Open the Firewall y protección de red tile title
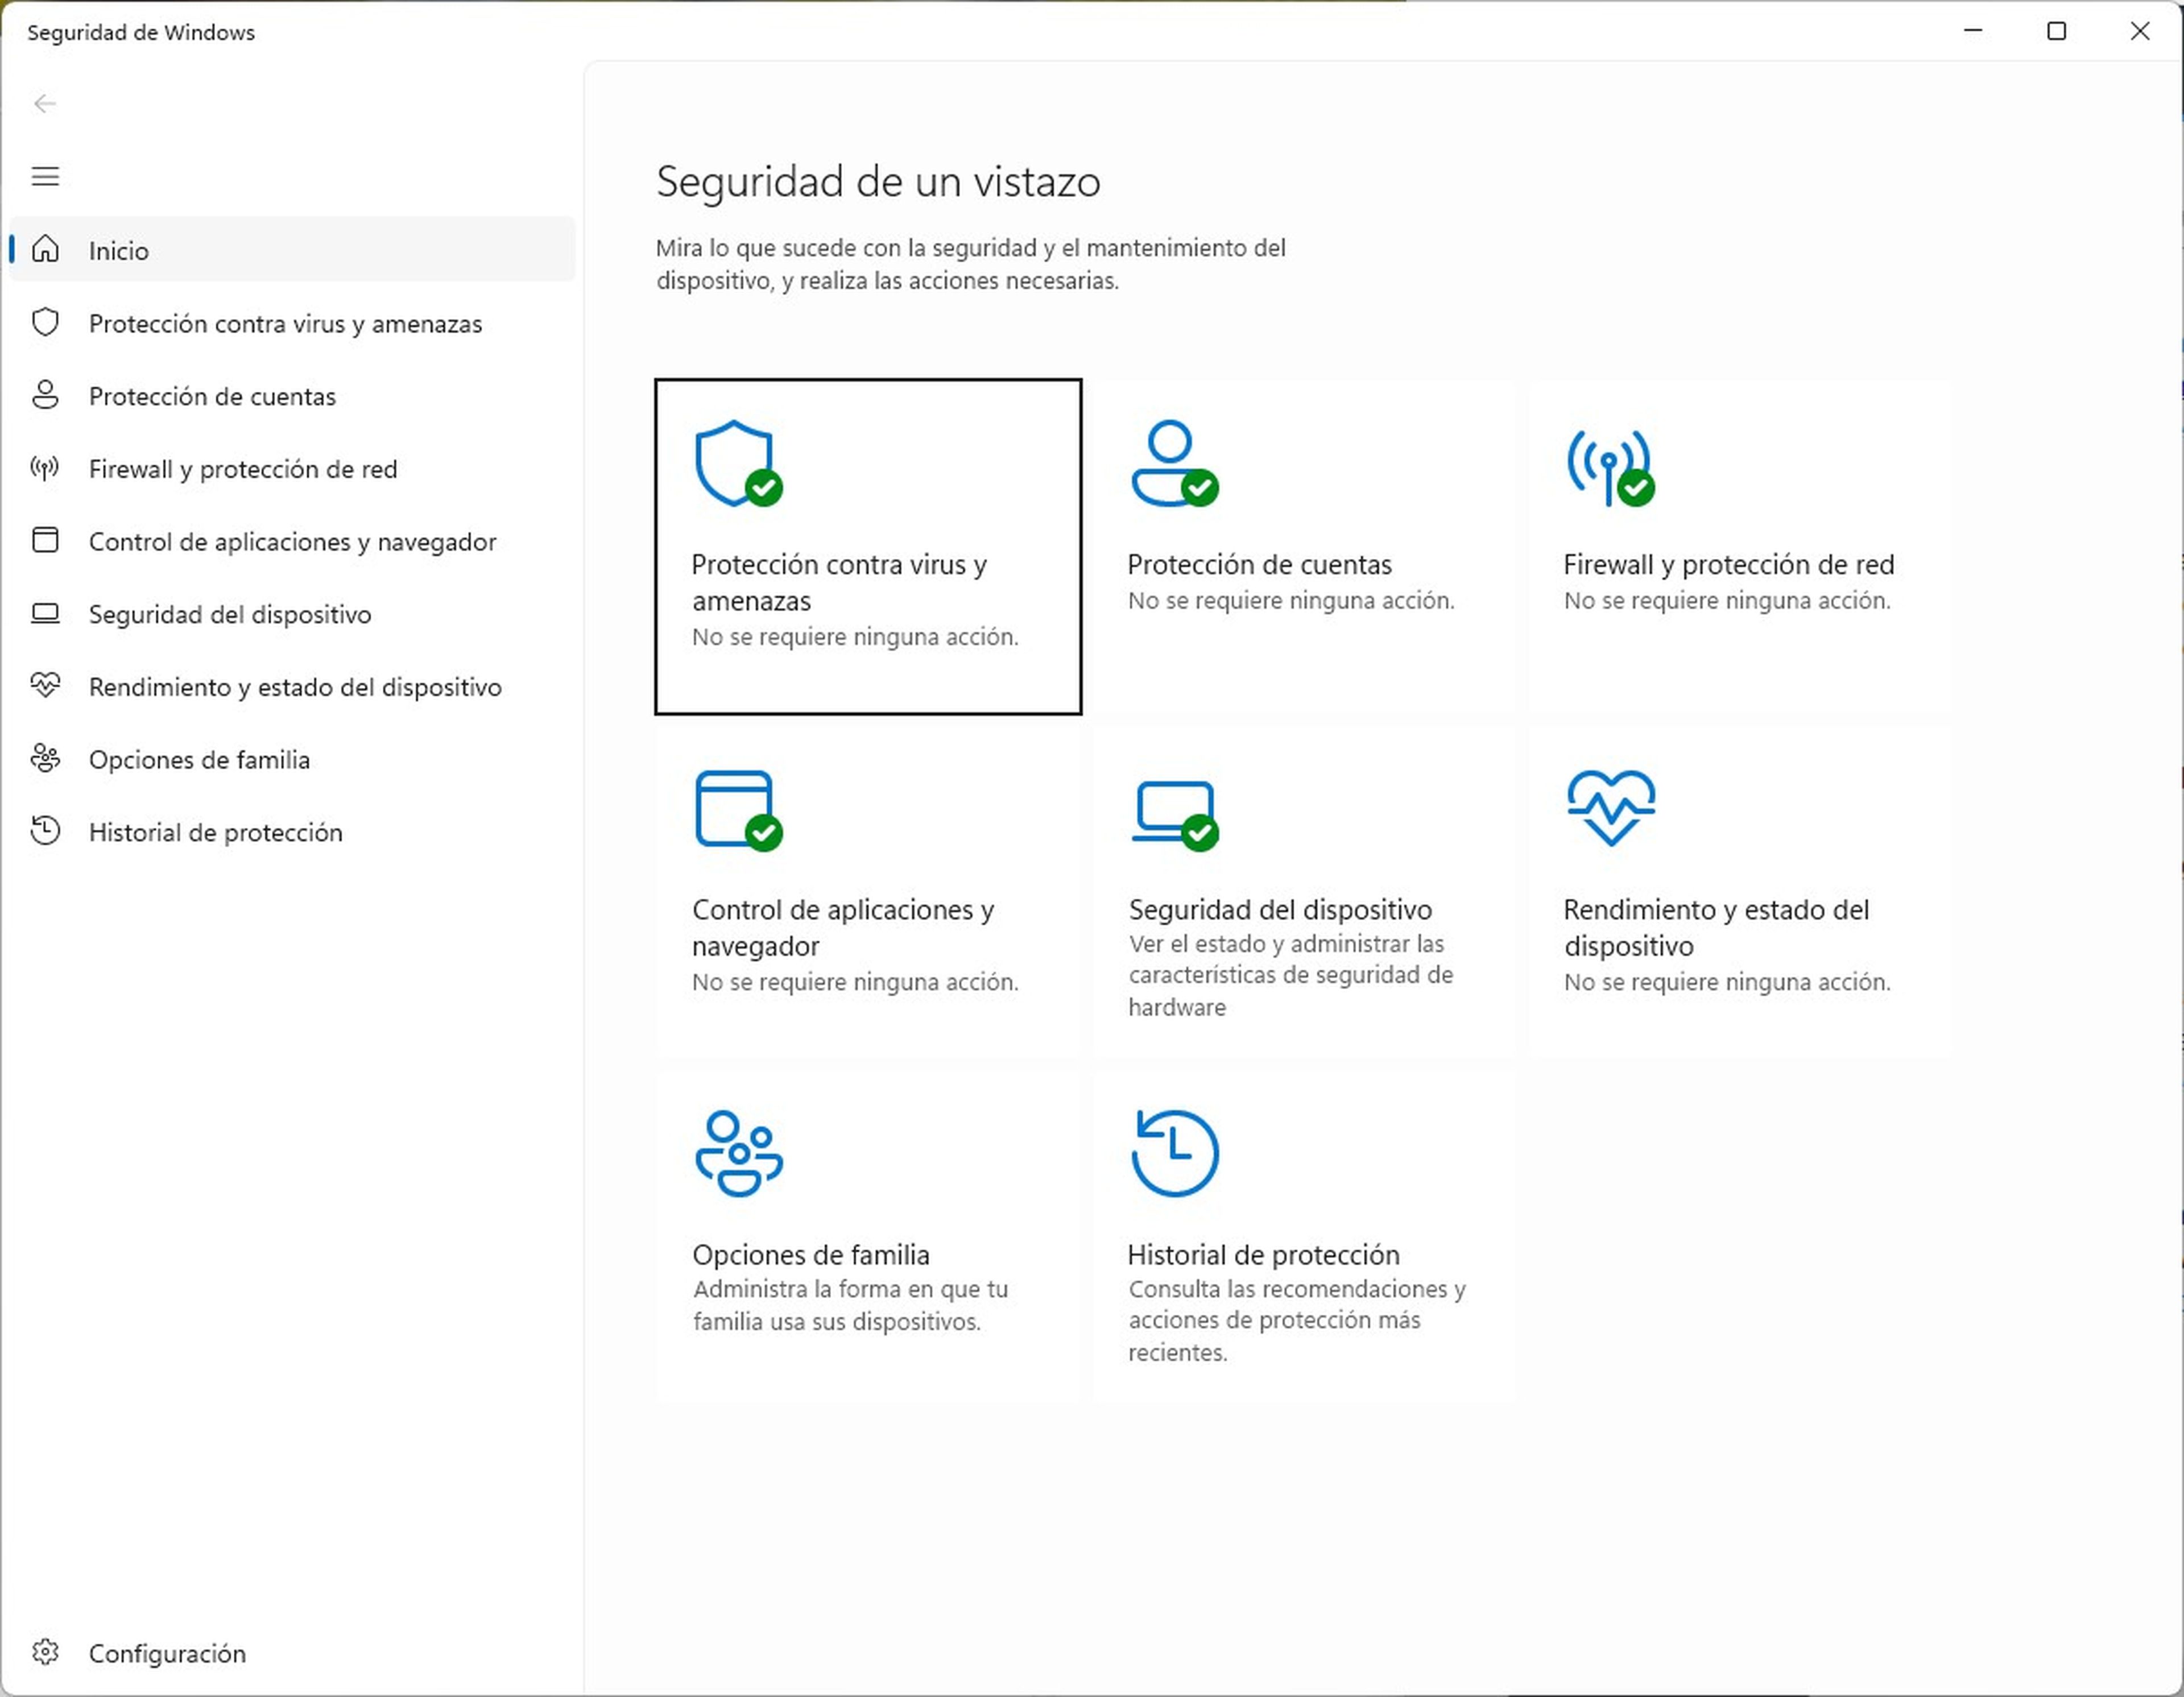Image resolution: width=2184 pixels, height=1697 pixels. tap(1728, 565)
